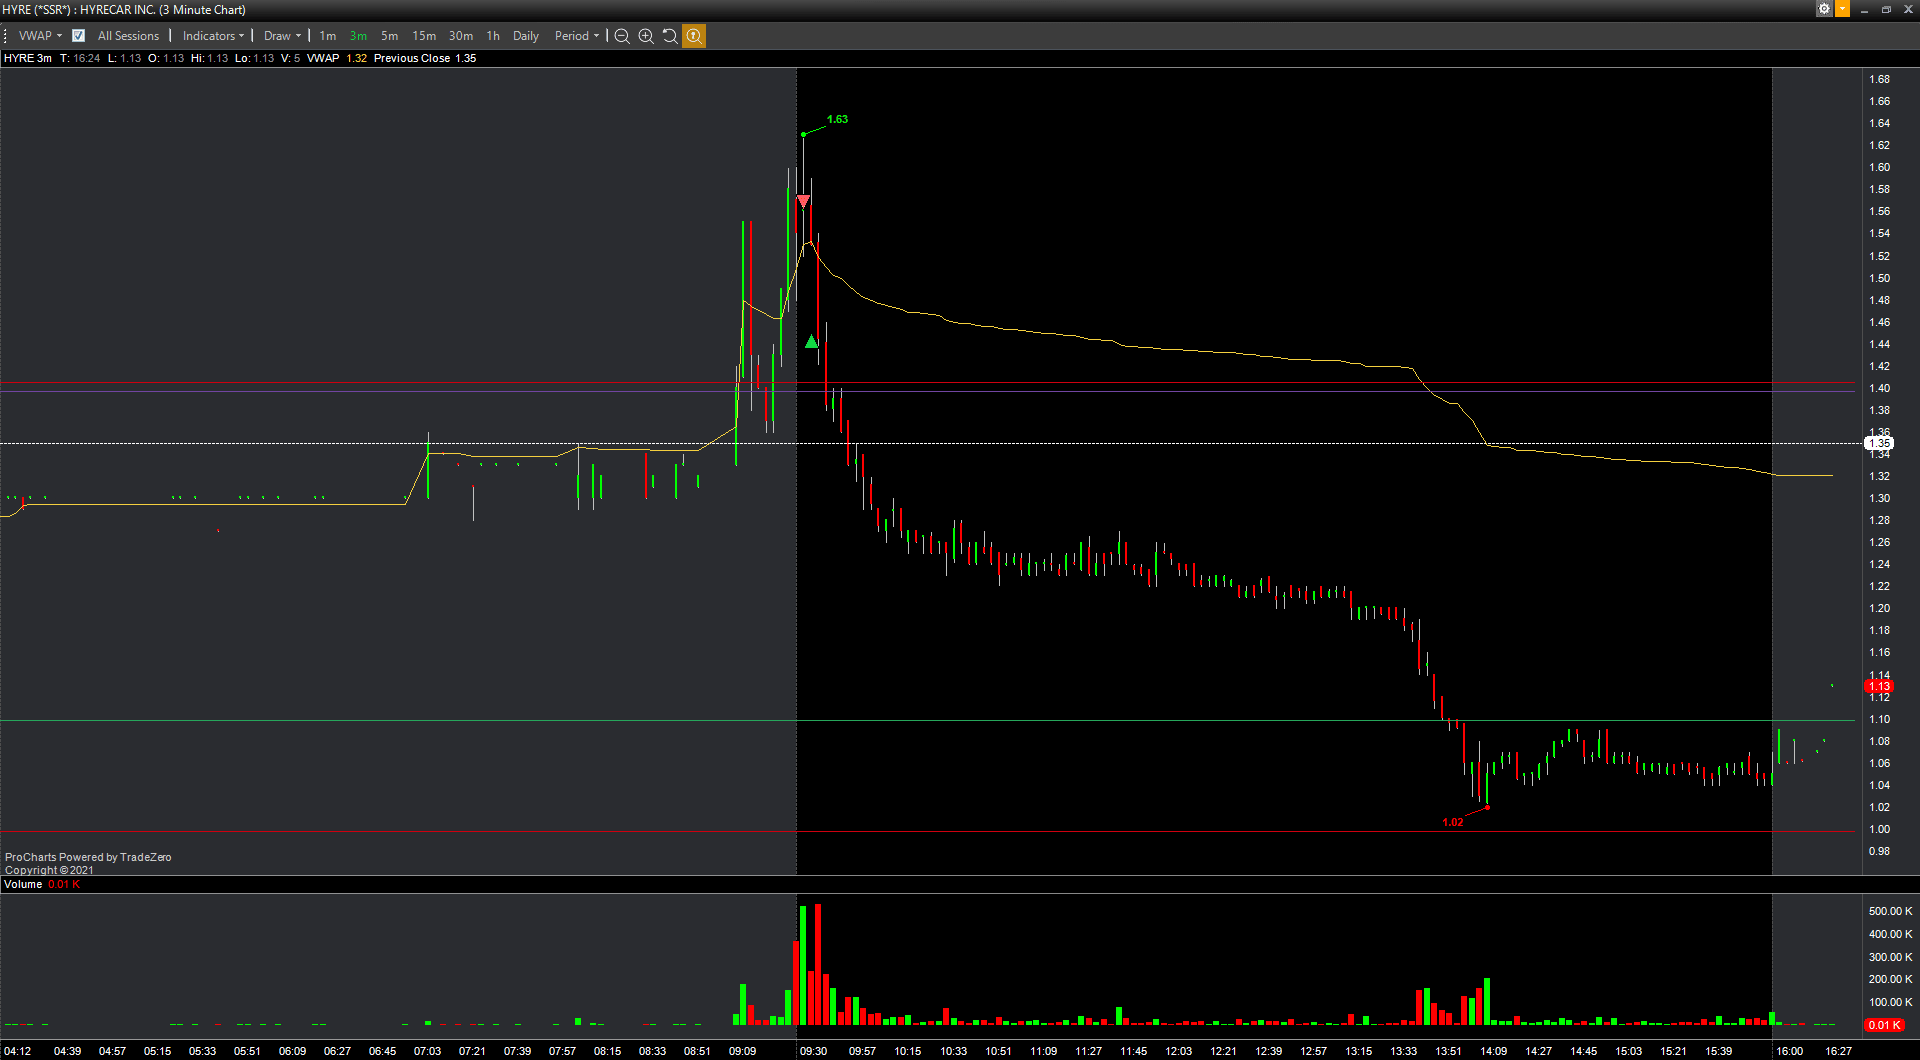Zoom out the chart with minus magnifier
Image resolution: width=1920 pixels, height=1060 pixels.
[622, 36]
